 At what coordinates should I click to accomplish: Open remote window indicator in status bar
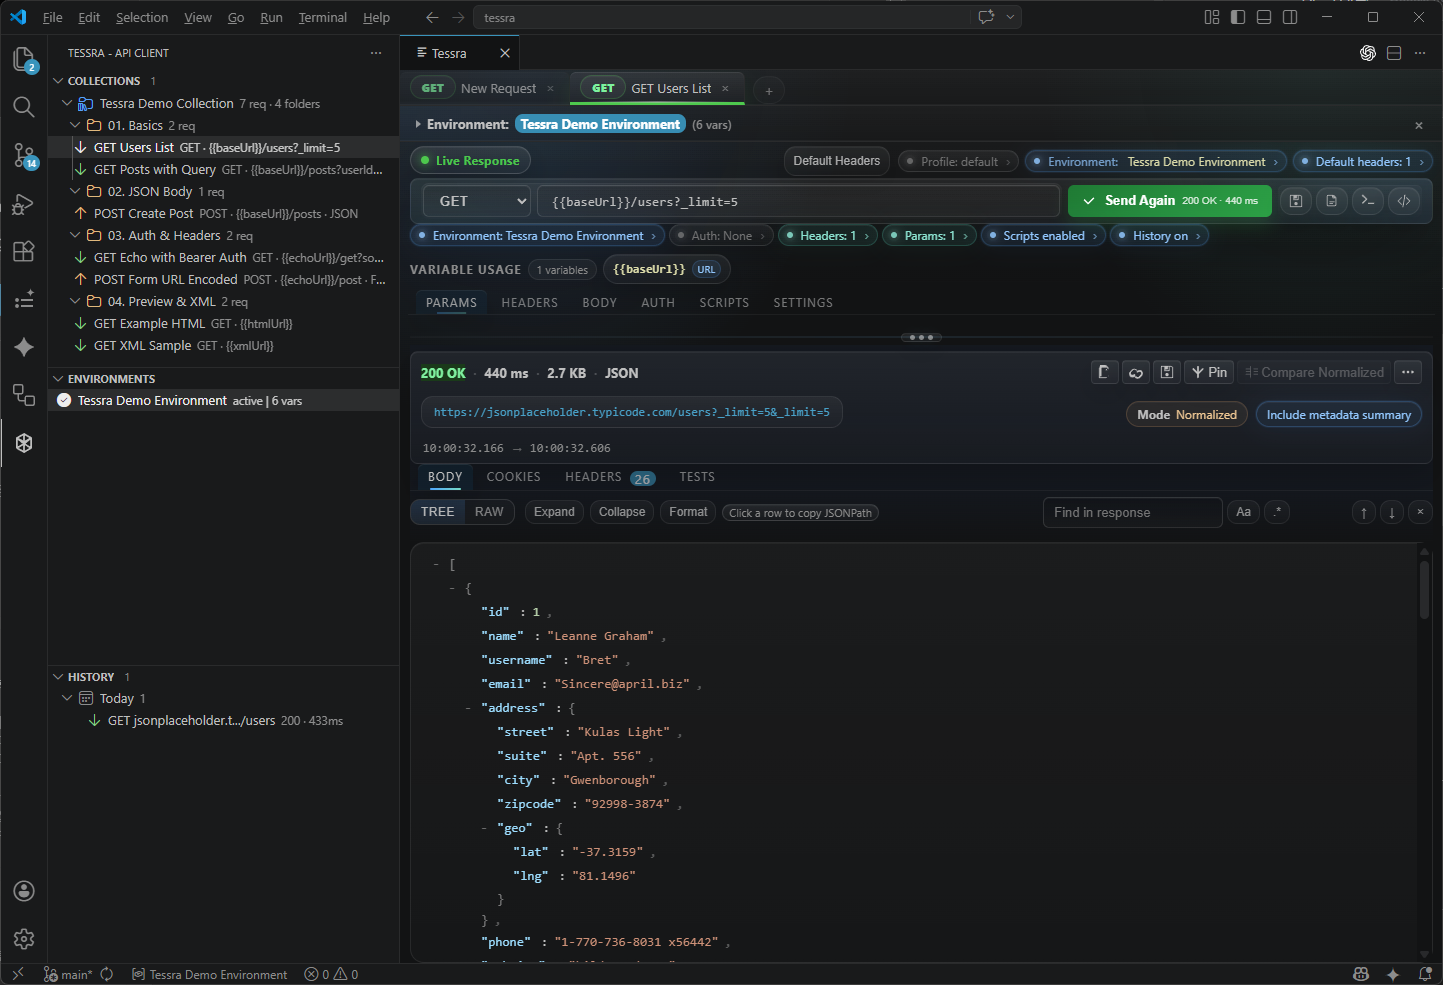point(17,974)
